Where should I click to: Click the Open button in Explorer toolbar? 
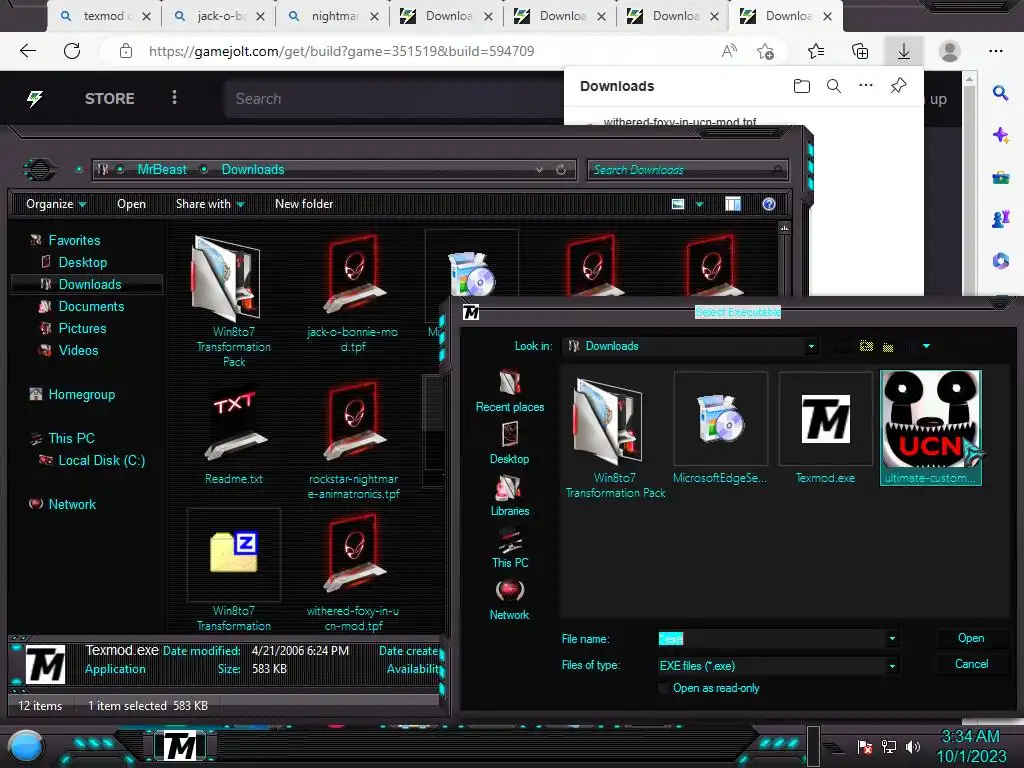point(131,204)
